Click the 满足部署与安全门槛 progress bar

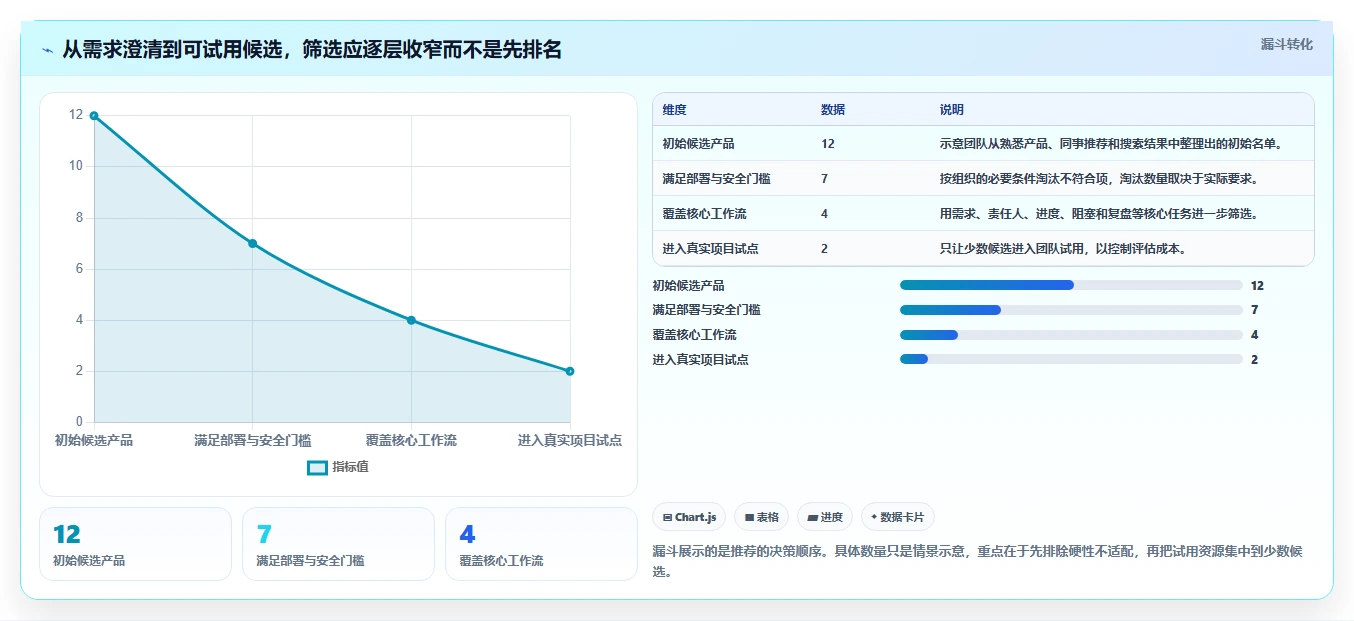click(x=1071, y=310)
